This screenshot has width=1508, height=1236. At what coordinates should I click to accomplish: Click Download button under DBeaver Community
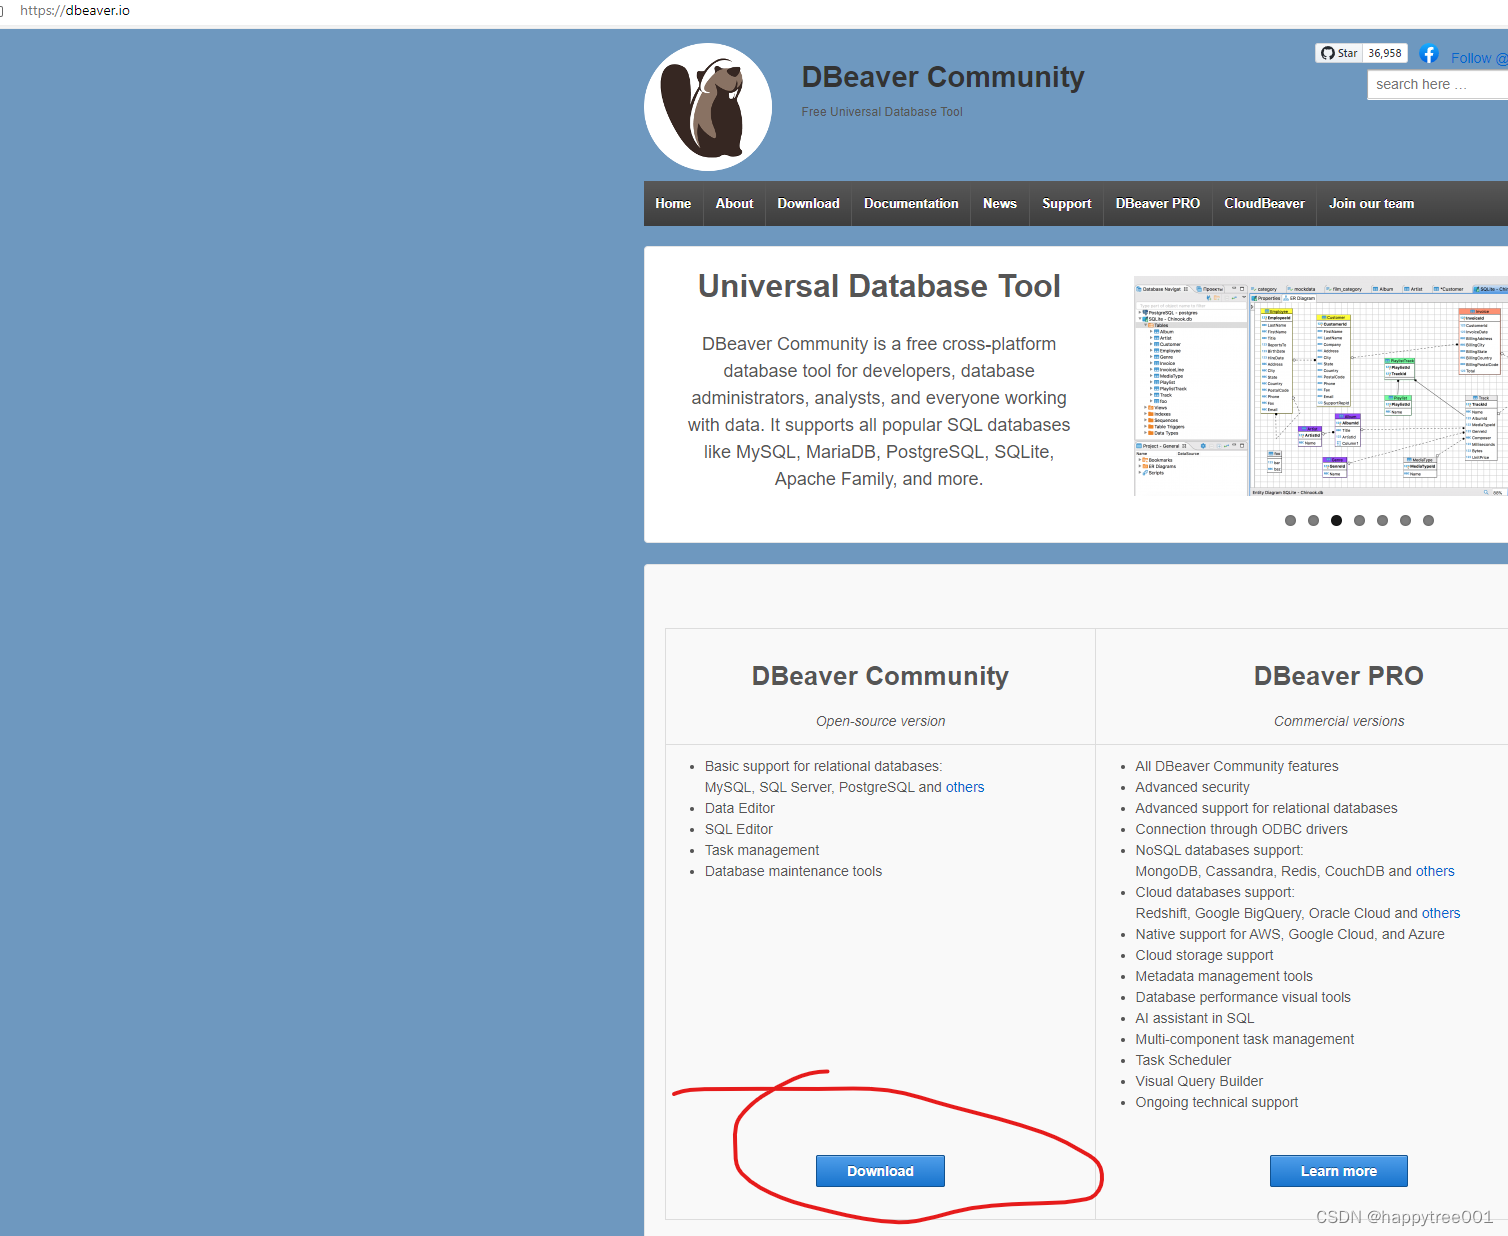pyautogui.click(x=880, y=1171)
